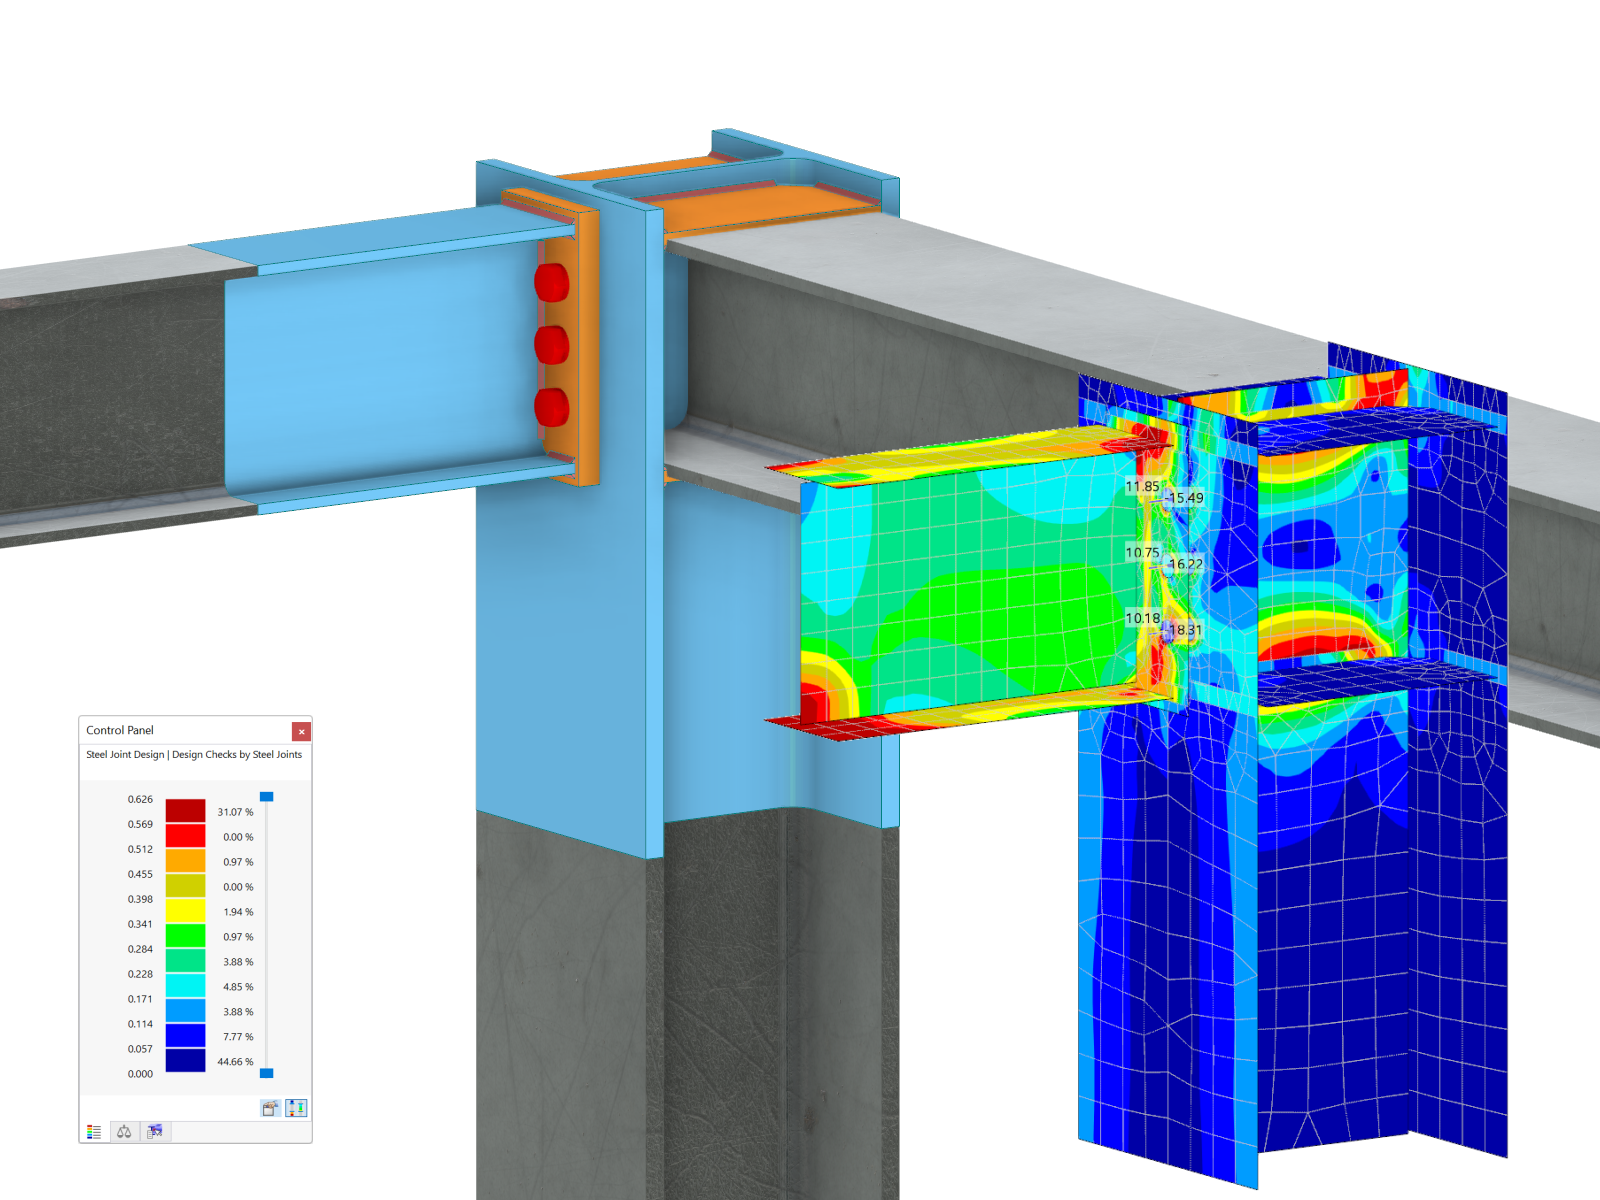The image size is (1600, 1200).
Task: Click the 16.22 result label on model
Action: pyautogui.click(x=1186, y=564)
